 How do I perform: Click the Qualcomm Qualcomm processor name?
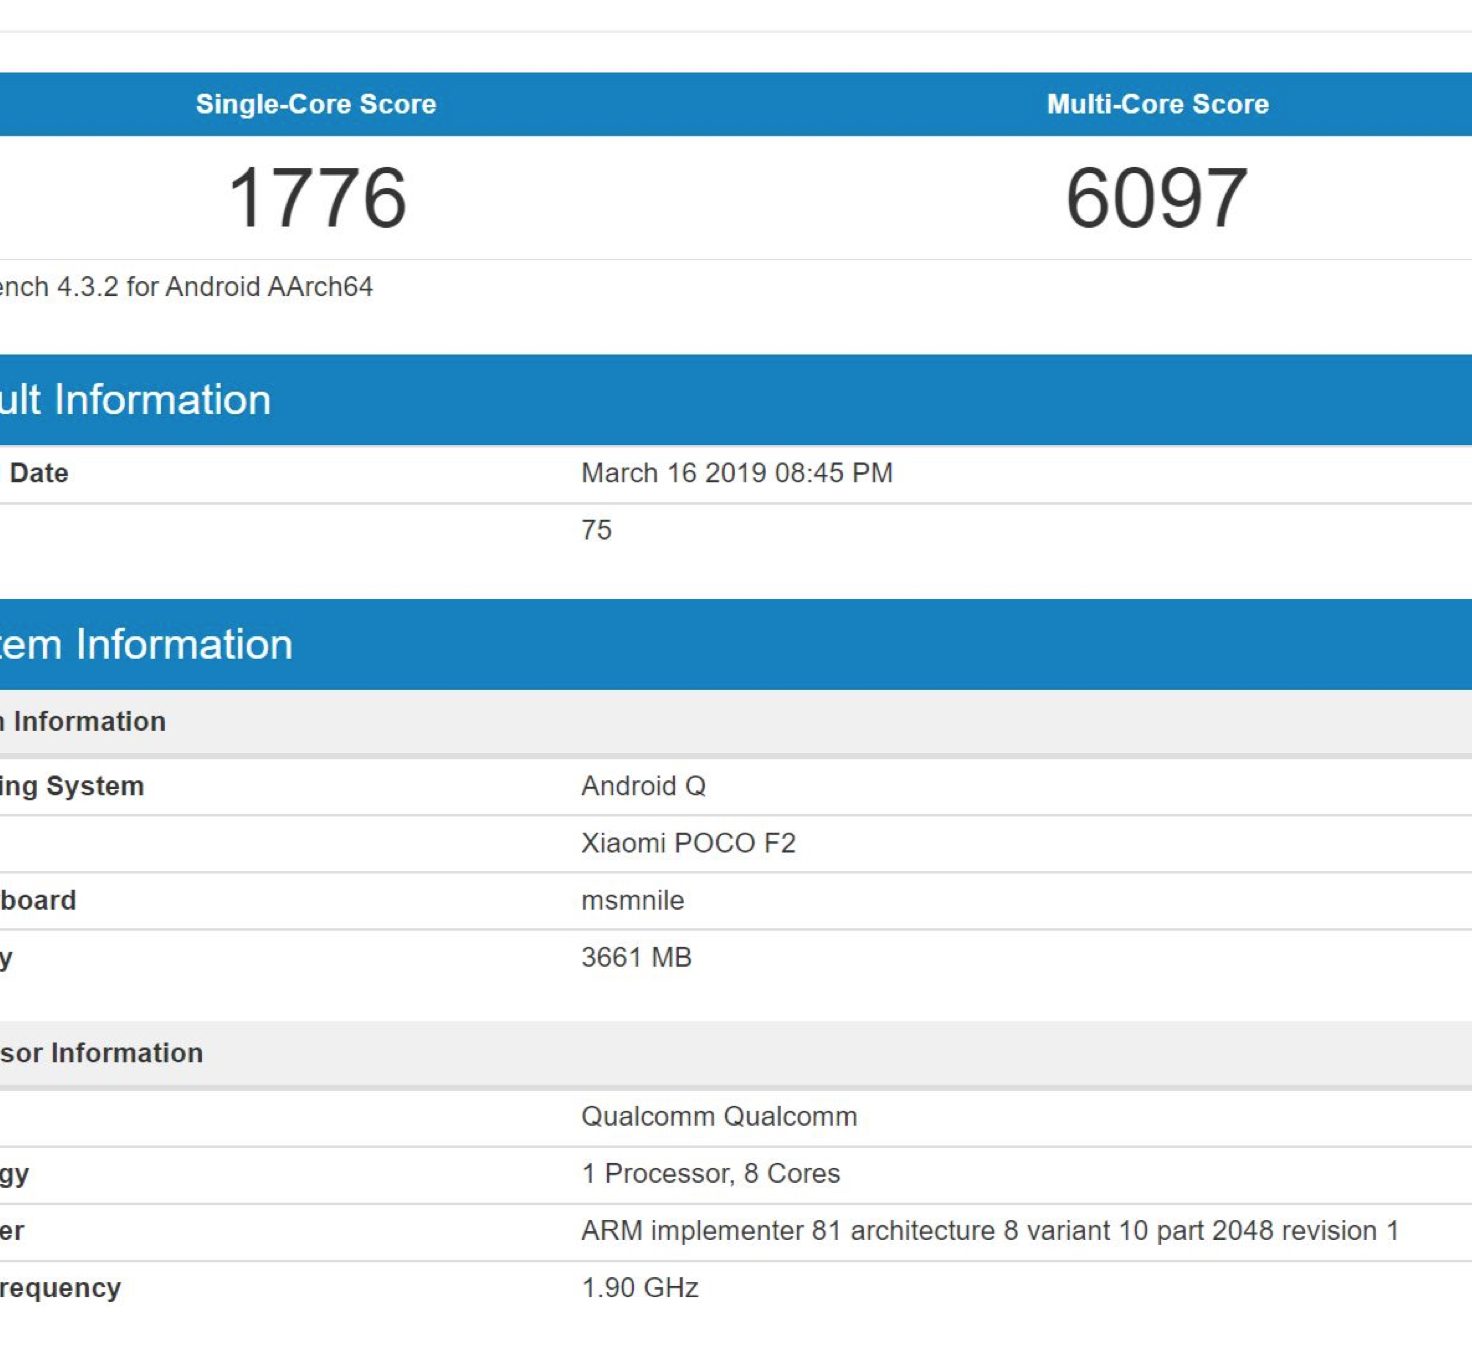719,1116
